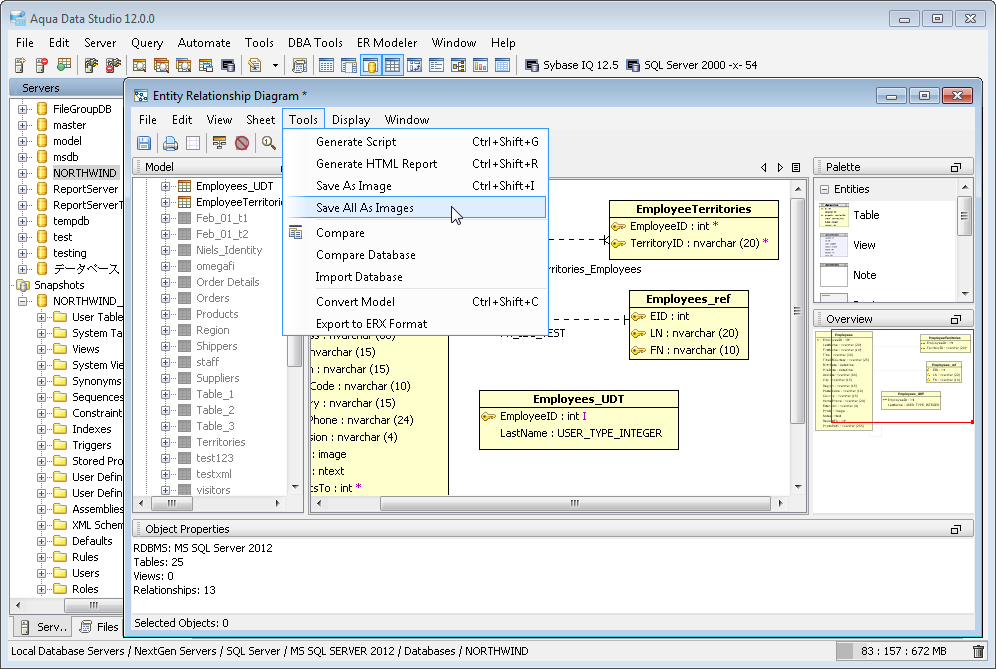The width and height of the screenshot is (996, 669).
Task: Select the NORTHWIND database in Servers tree
Action: 84,173
